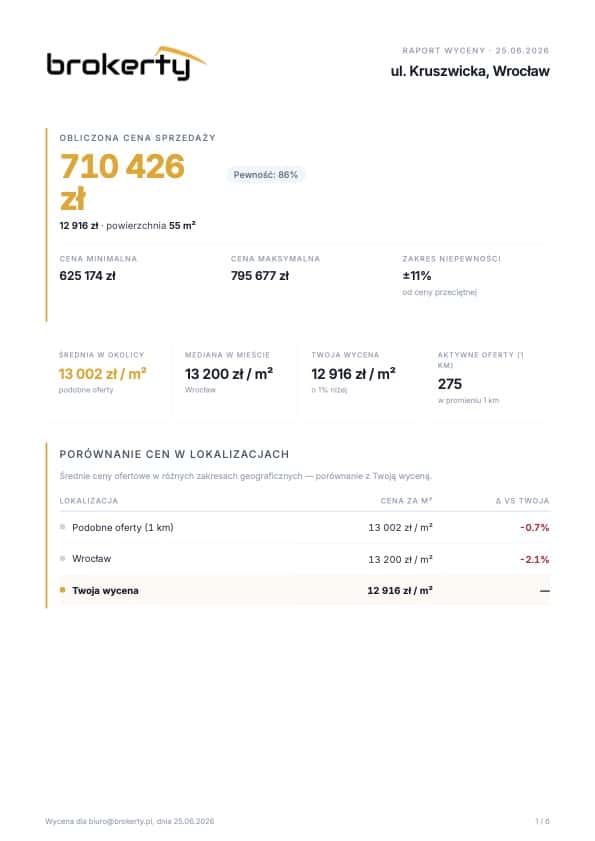Image resolution: width=595 pixels, height=841 pixels.
Task: Click the -2.1% delta value
Action: [x=534, y=559]
